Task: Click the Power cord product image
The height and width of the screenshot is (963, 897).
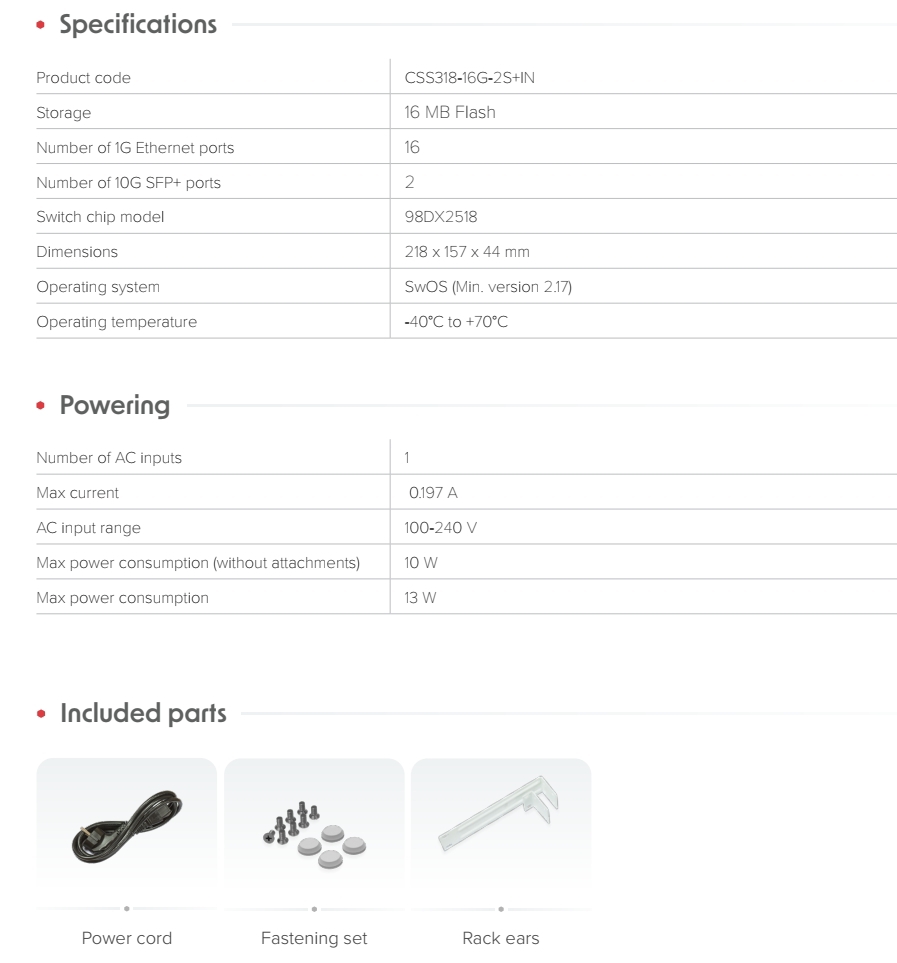Action: (127, 825)
